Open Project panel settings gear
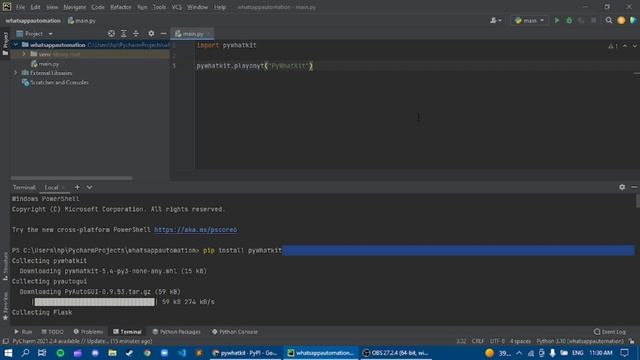 click(151, 33)
